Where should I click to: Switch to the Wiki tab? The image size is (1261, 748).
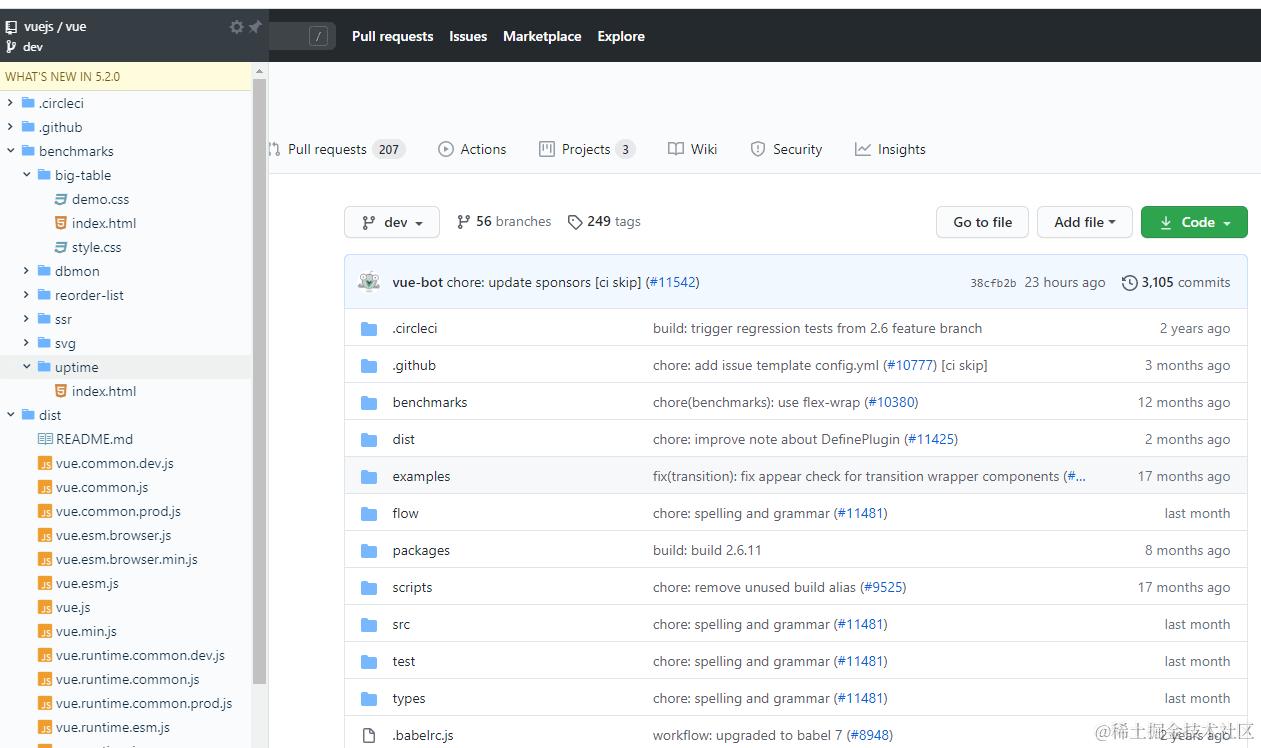tap(693, 149)
